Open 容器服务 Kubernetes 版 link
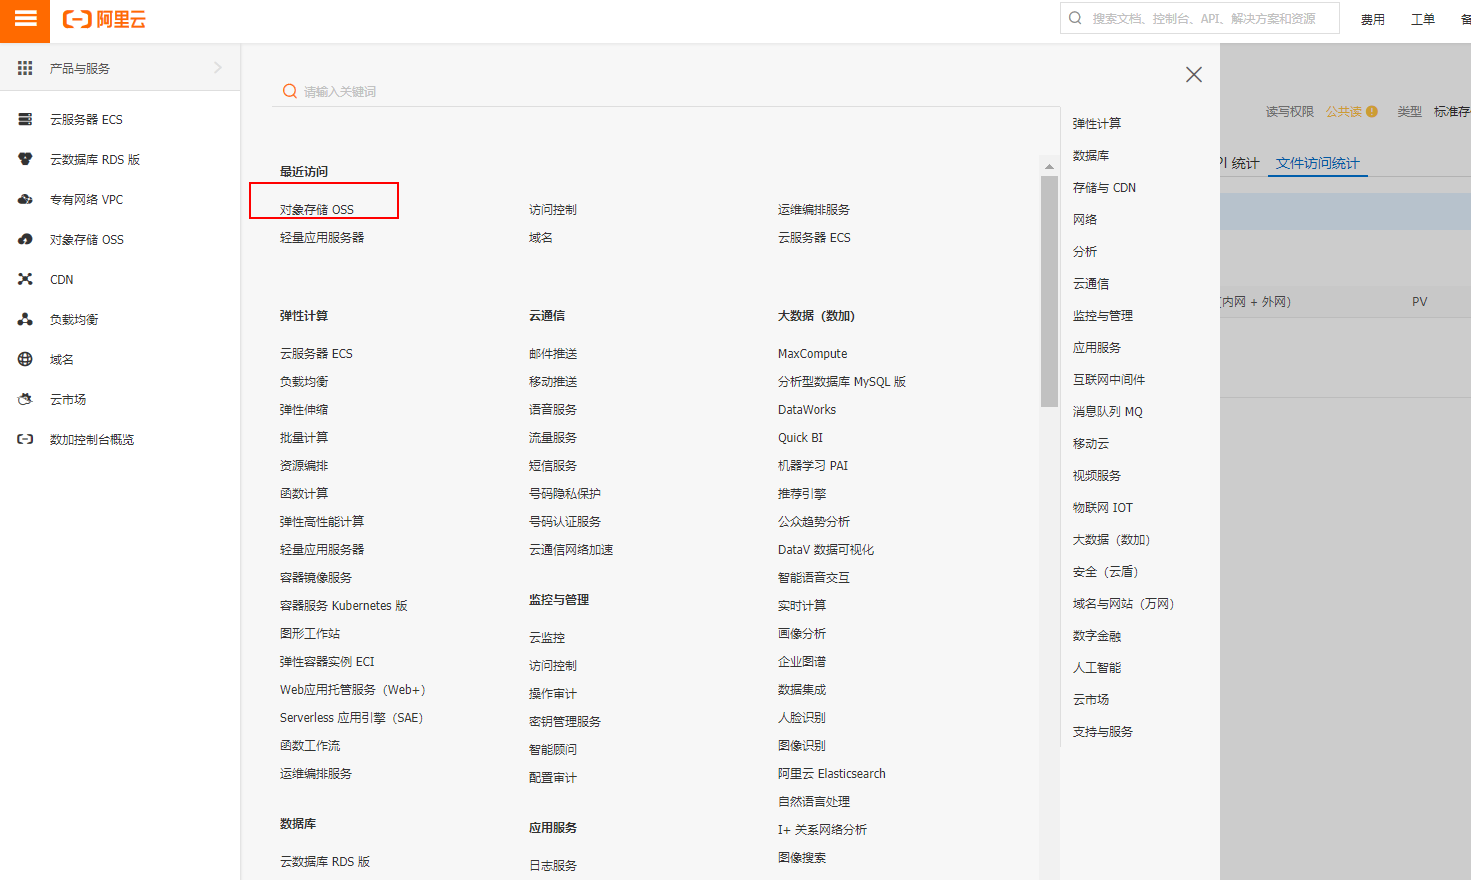Screen dimensions: 1471x880 pos(344,605)
